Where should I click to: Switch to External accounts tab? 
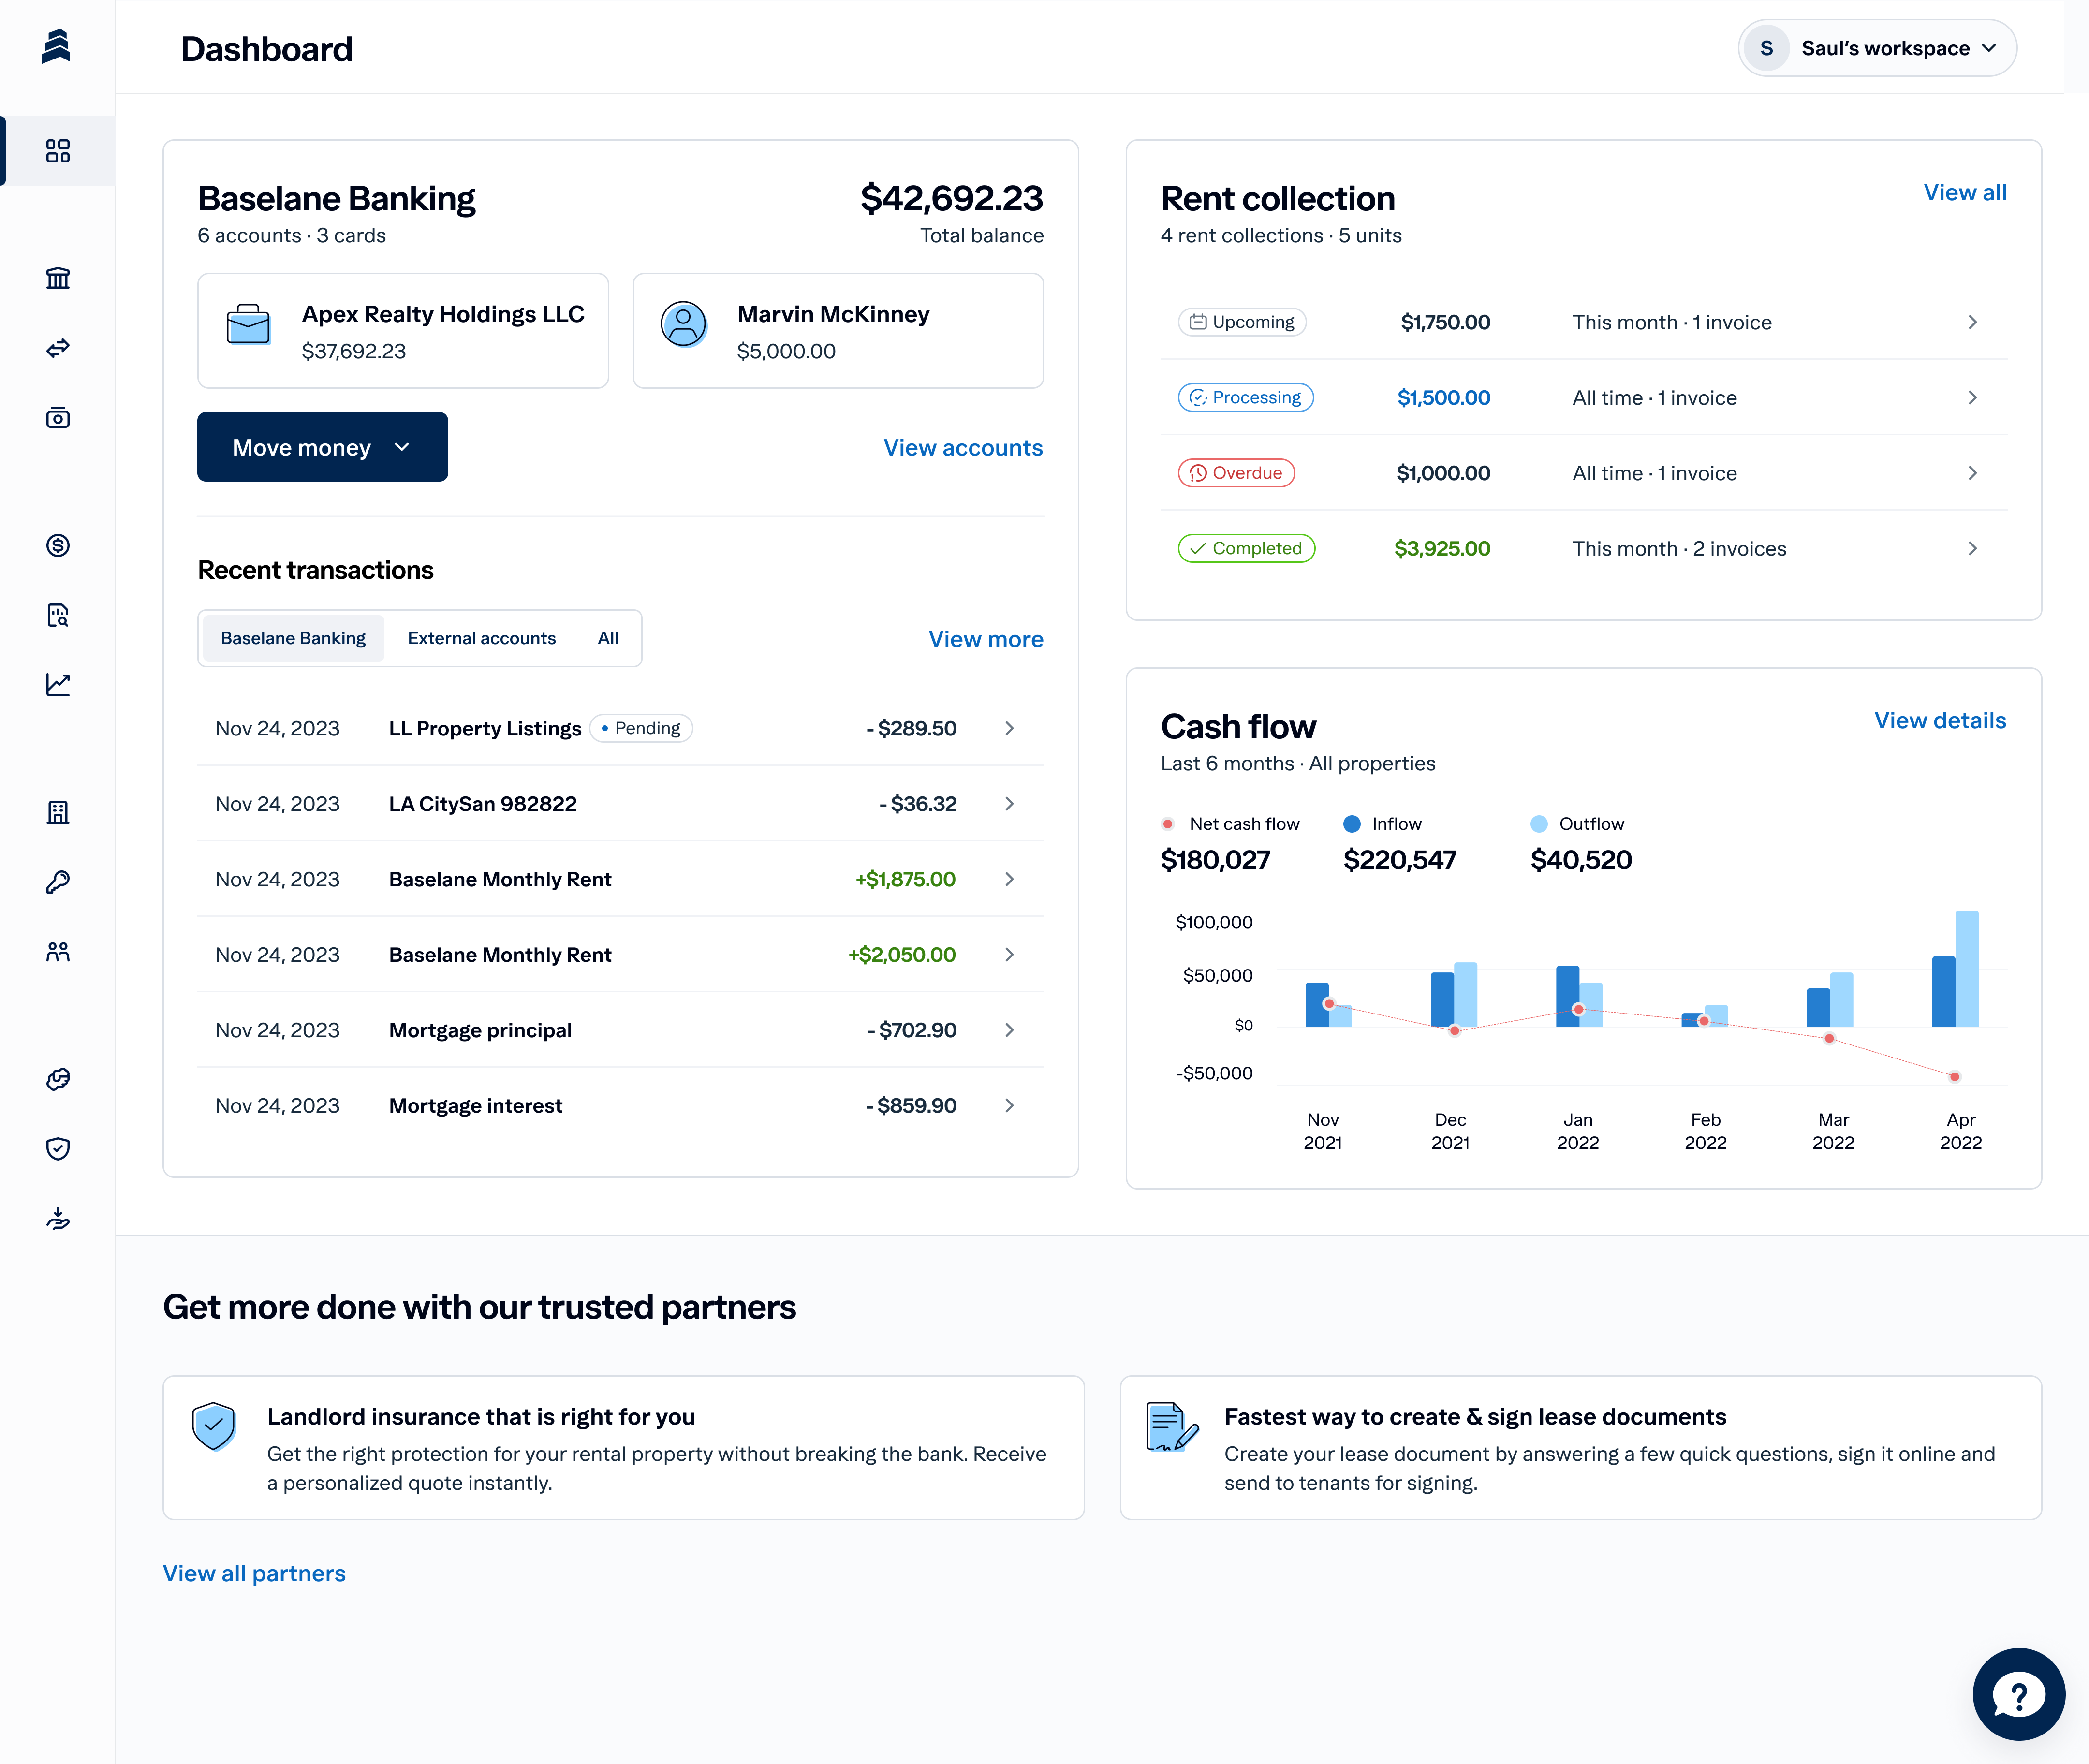[x=481, y=638]
